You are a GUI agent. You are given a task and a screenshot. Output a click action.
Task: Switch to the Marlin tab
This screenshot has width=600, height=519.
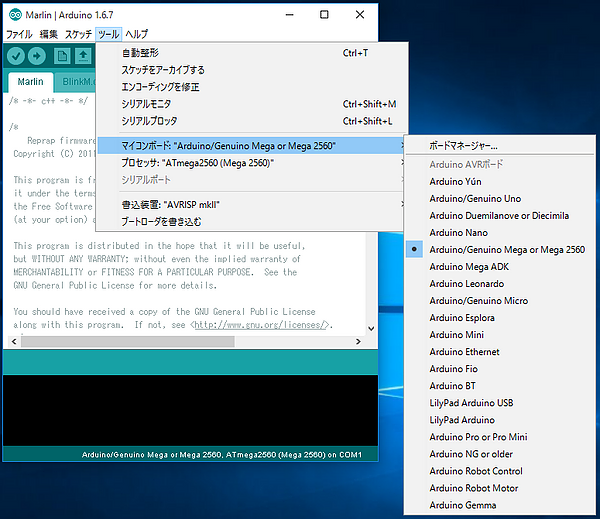30,82
